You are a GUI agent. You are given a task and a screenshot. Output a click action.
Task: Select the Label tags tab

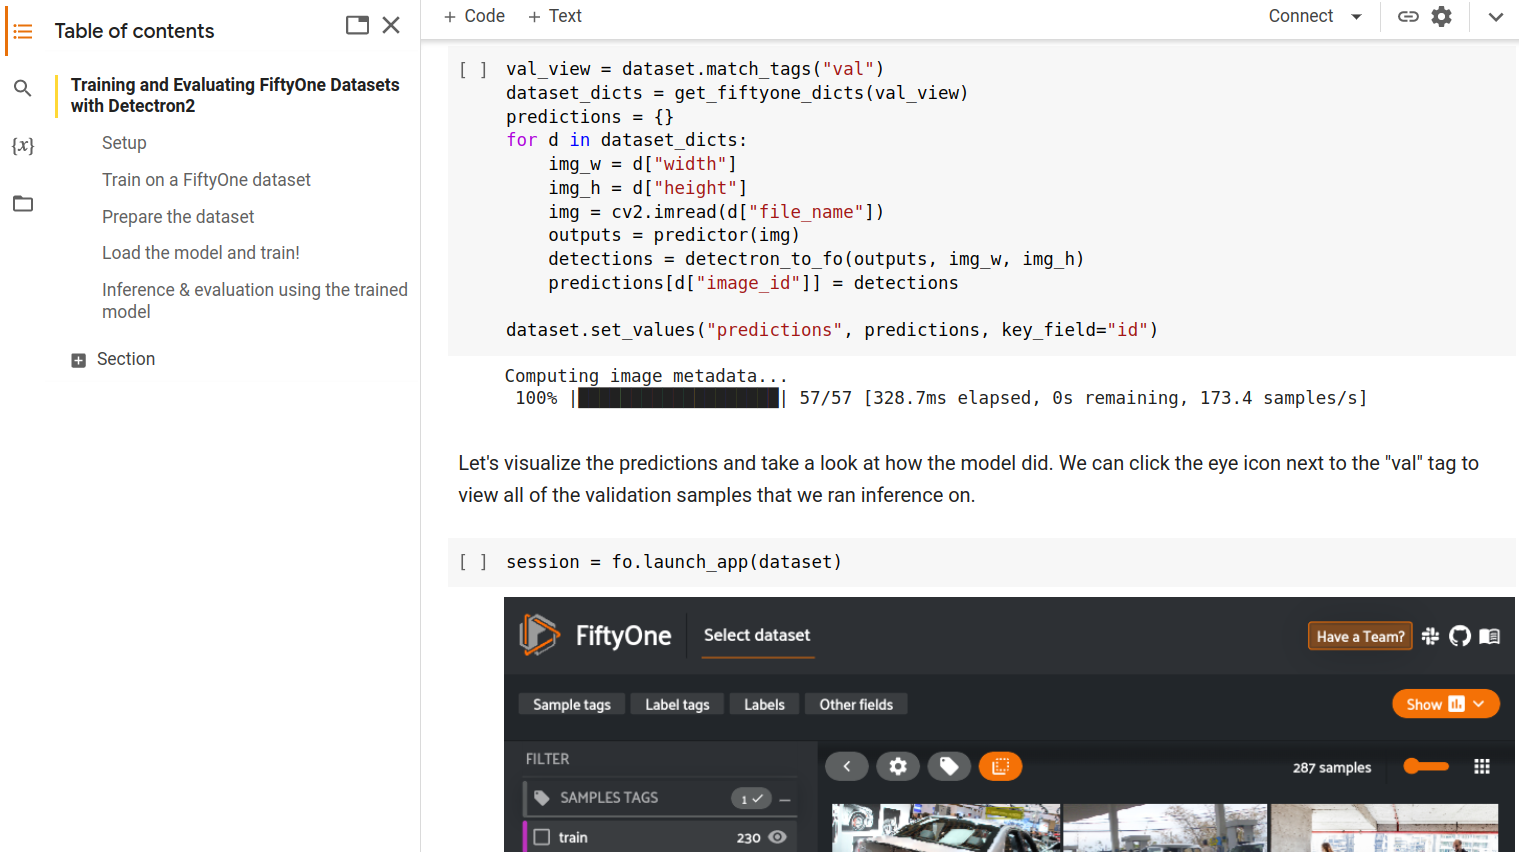(x=677, y=704)
